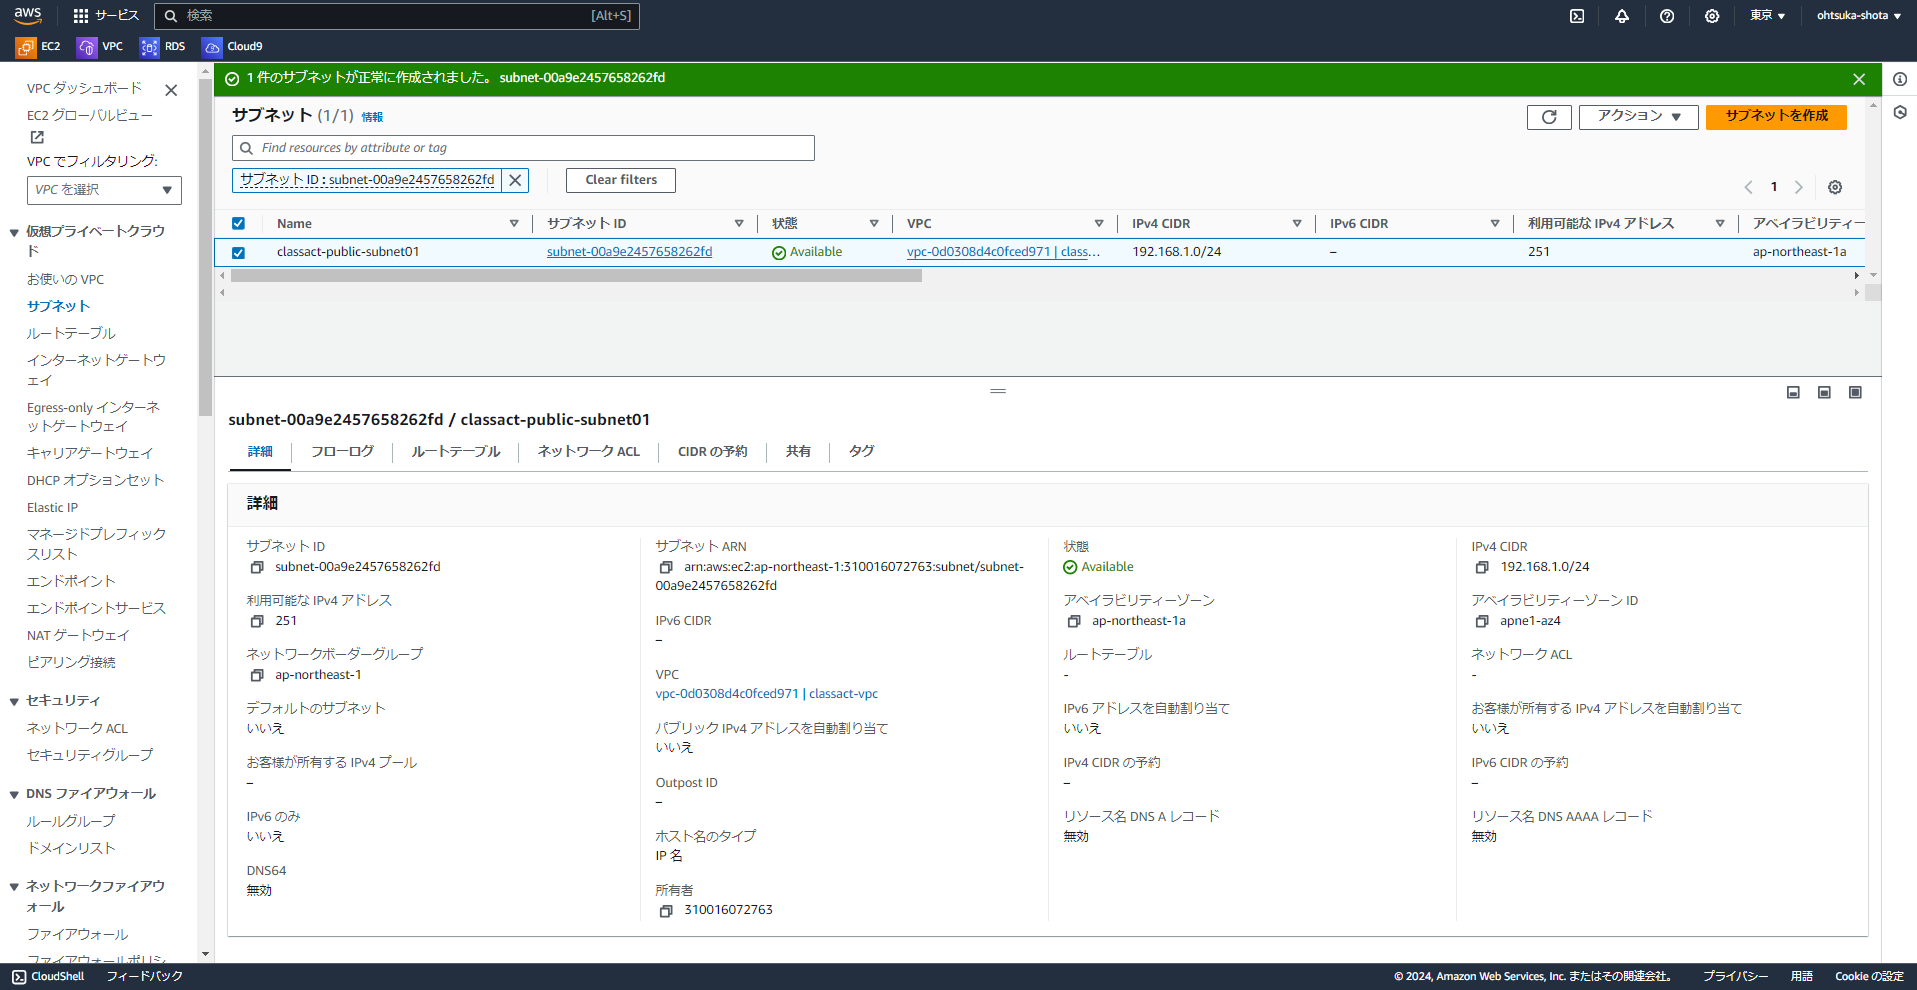
Task: Click the table horizontal scrollbar
Action: tap(576, 276)
